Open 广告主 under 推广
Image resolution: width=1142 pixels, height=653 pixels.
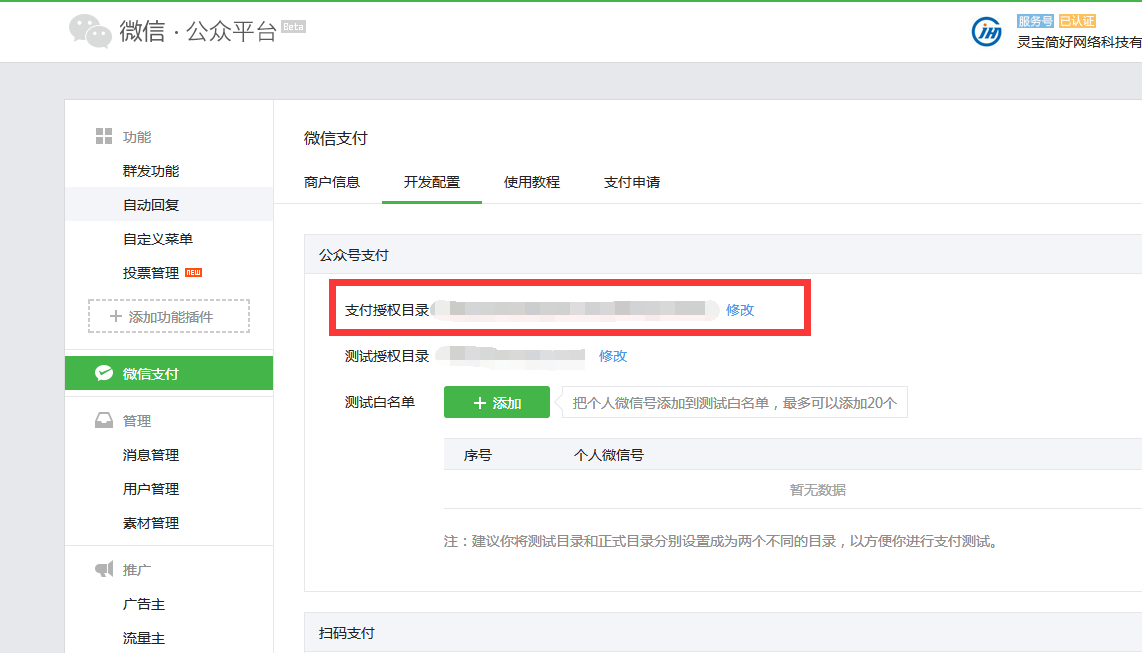click(144, 604)
